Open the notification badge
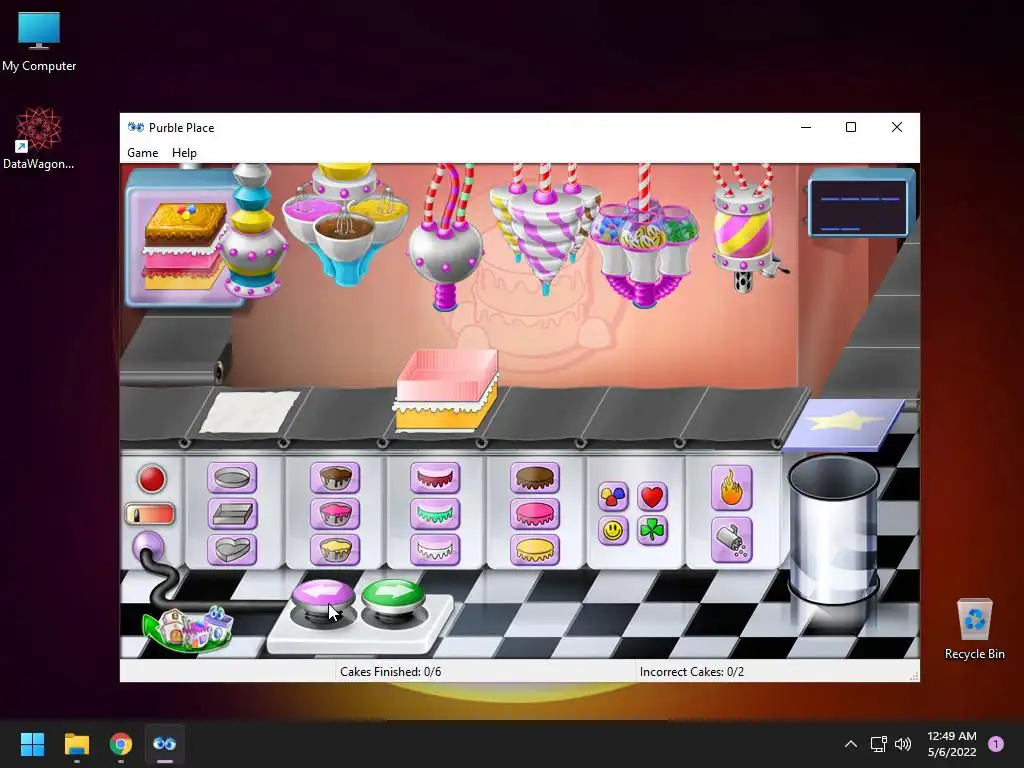Screen dimensions: 1024x768 (x=996, y=744)
